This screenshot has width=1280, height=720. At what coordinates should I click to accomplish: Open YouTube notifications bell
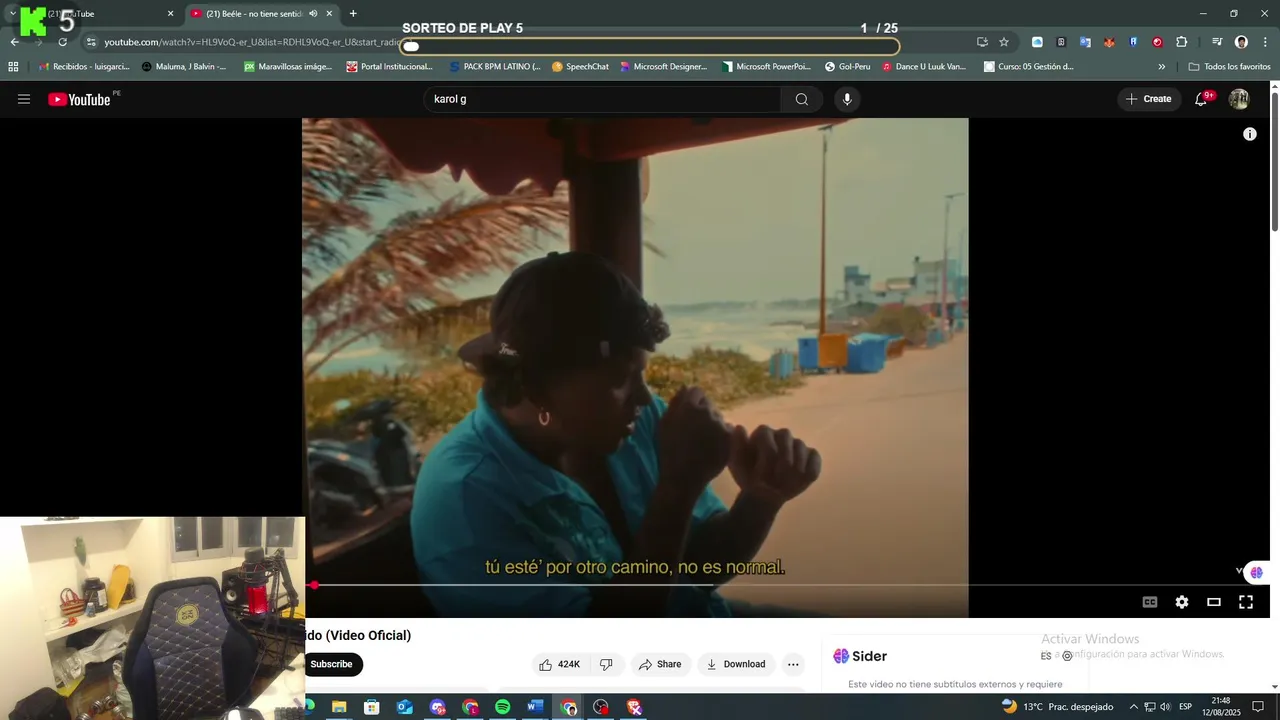click(1202, 99)
